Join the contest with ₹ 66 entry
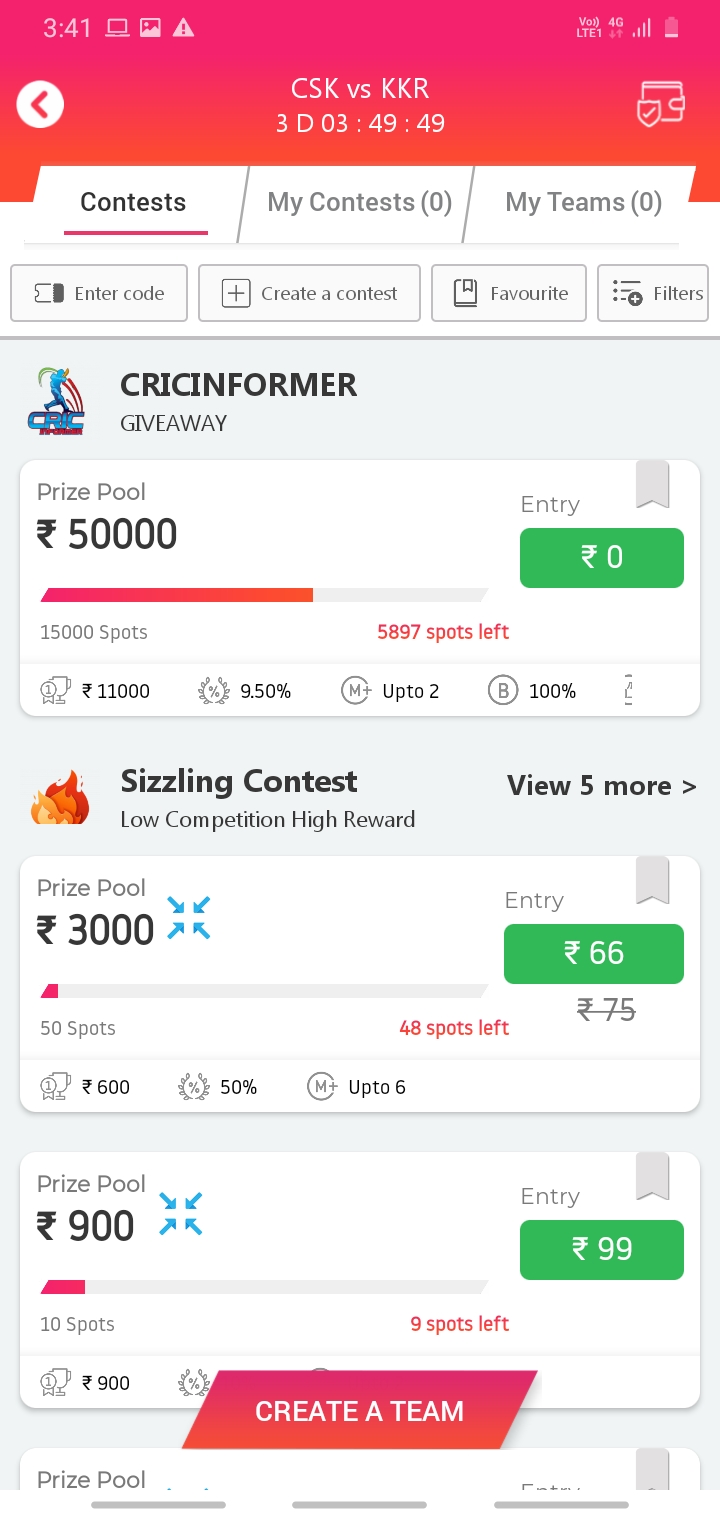The height and width of the screenshot is (1520, 720). point(594,954)
